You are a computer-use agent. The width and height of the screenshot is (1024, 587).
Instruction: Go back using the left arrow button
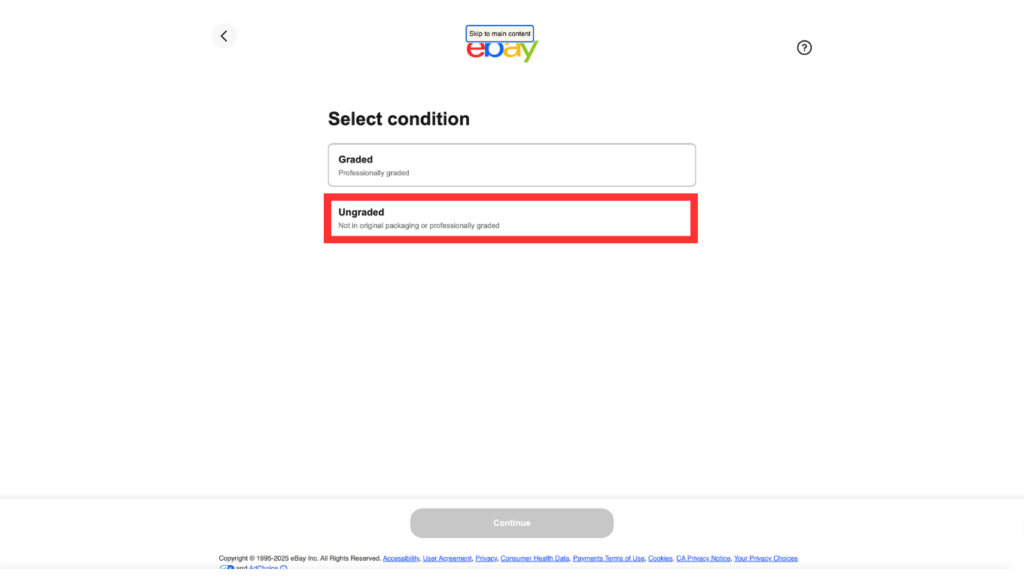pos(224,36)
